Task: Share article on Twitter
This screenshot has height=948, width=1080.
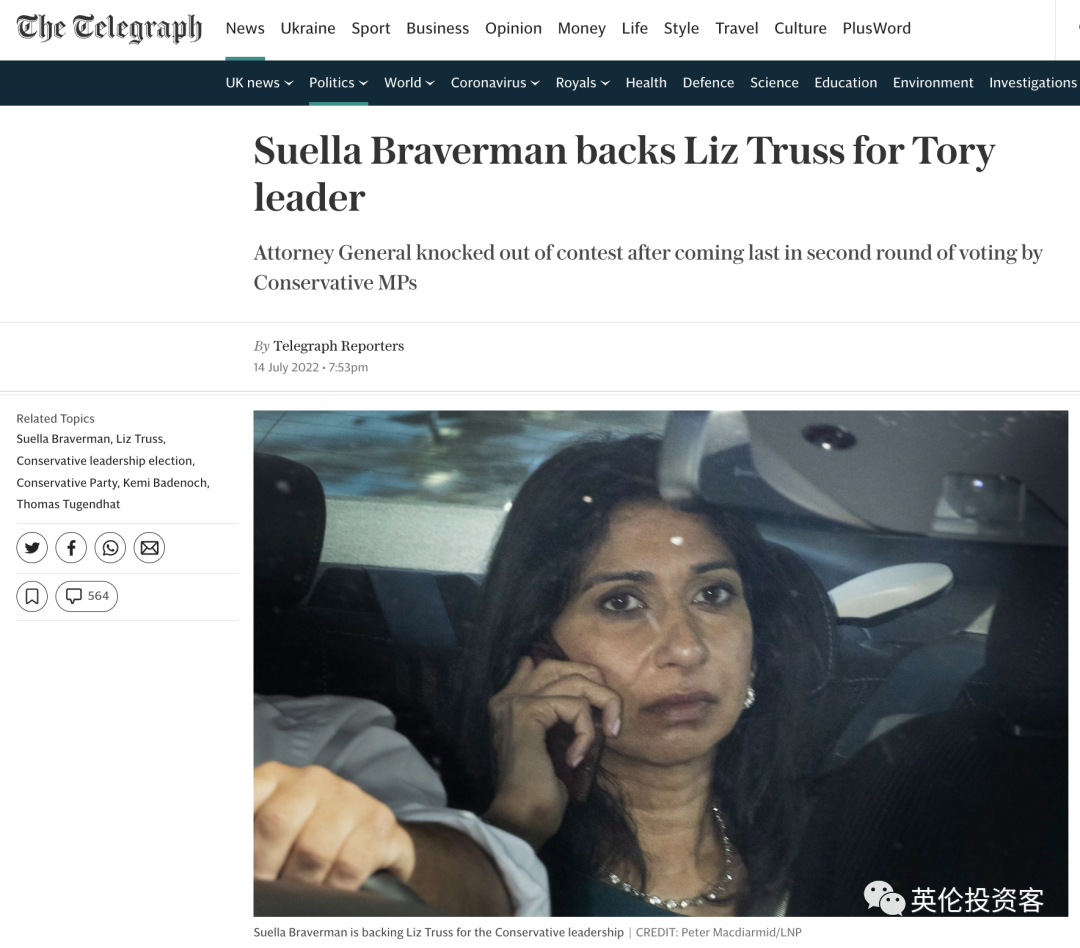Action: 32,548
